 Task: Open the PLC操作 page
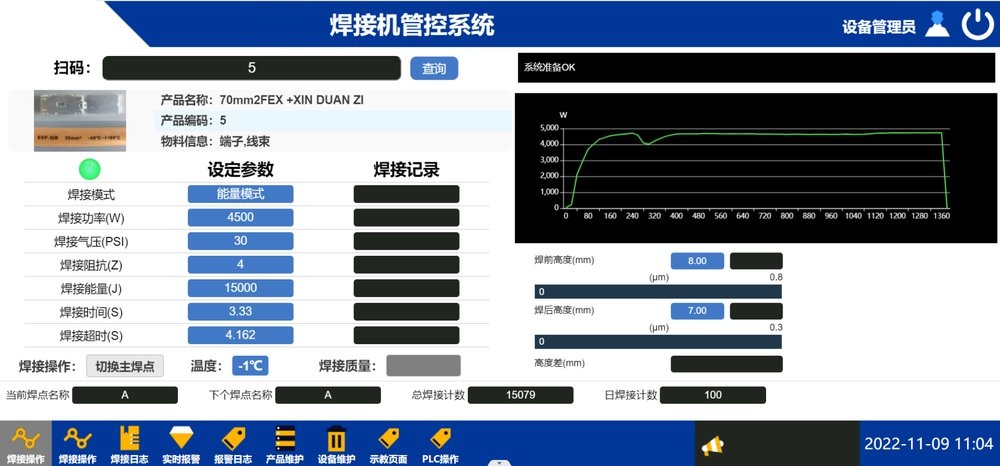point(440,444)
